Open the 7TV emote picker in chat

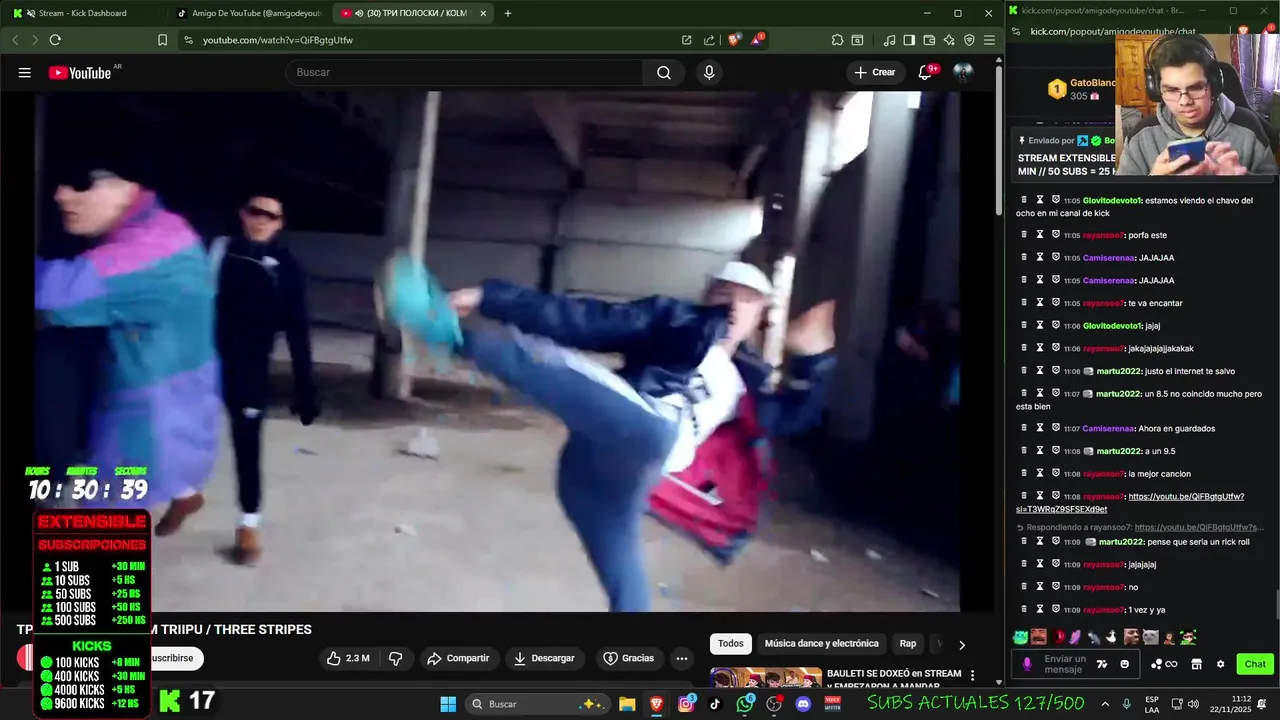point(1102,664)
